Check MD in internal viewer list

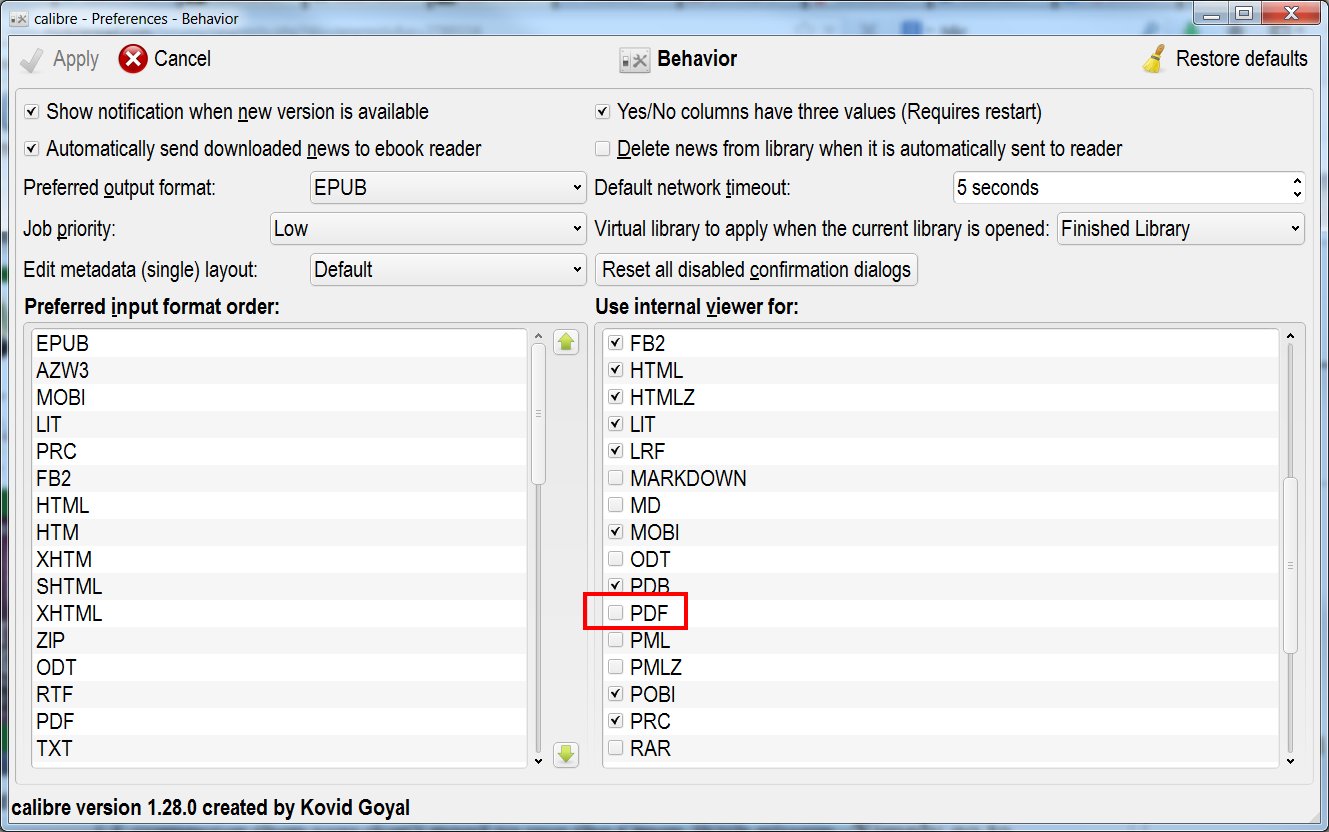coord(616,505)
